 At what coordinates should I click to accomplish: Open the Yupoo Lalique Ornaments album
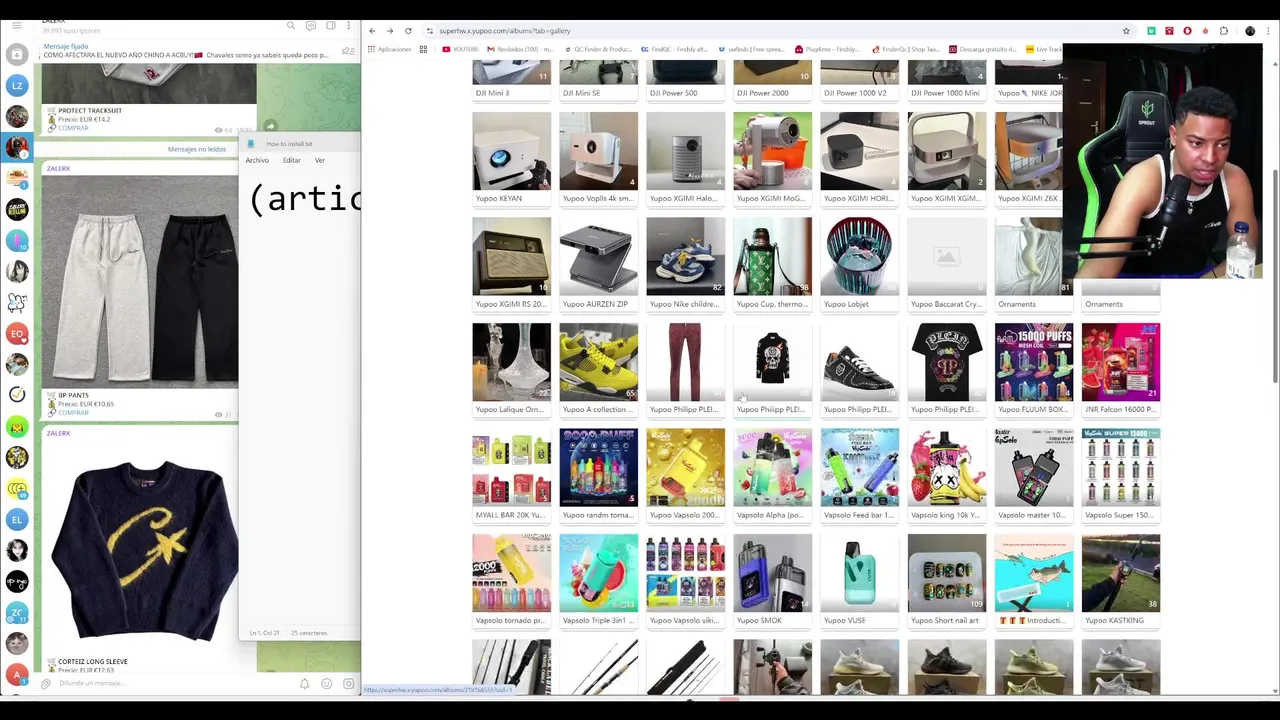[x=511, y=369]
